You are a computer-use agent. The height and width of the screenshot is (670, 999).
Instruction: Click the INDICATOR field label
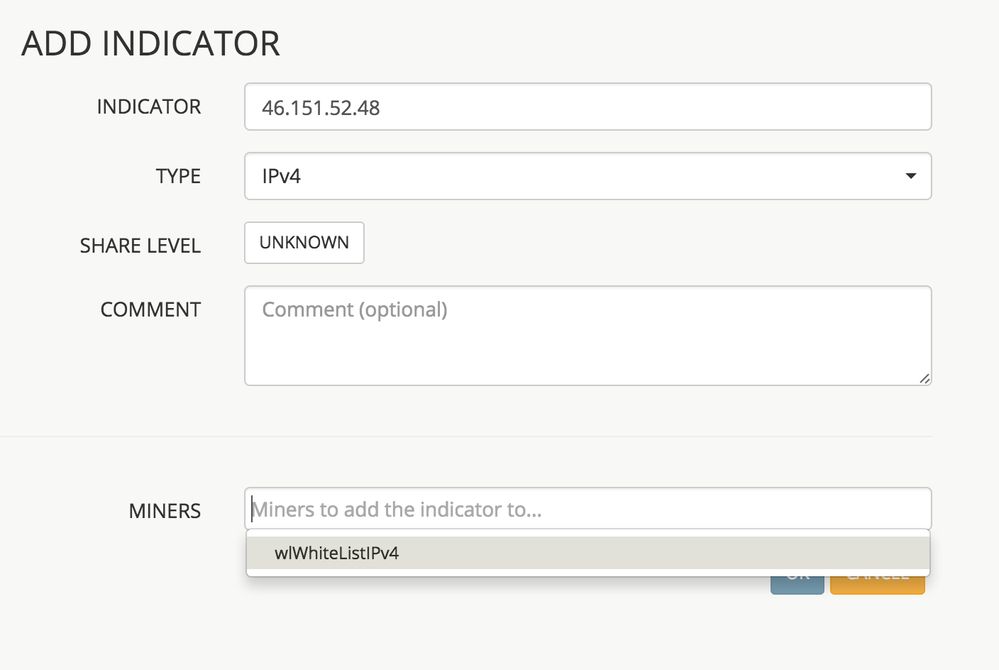tap(149, 106)
